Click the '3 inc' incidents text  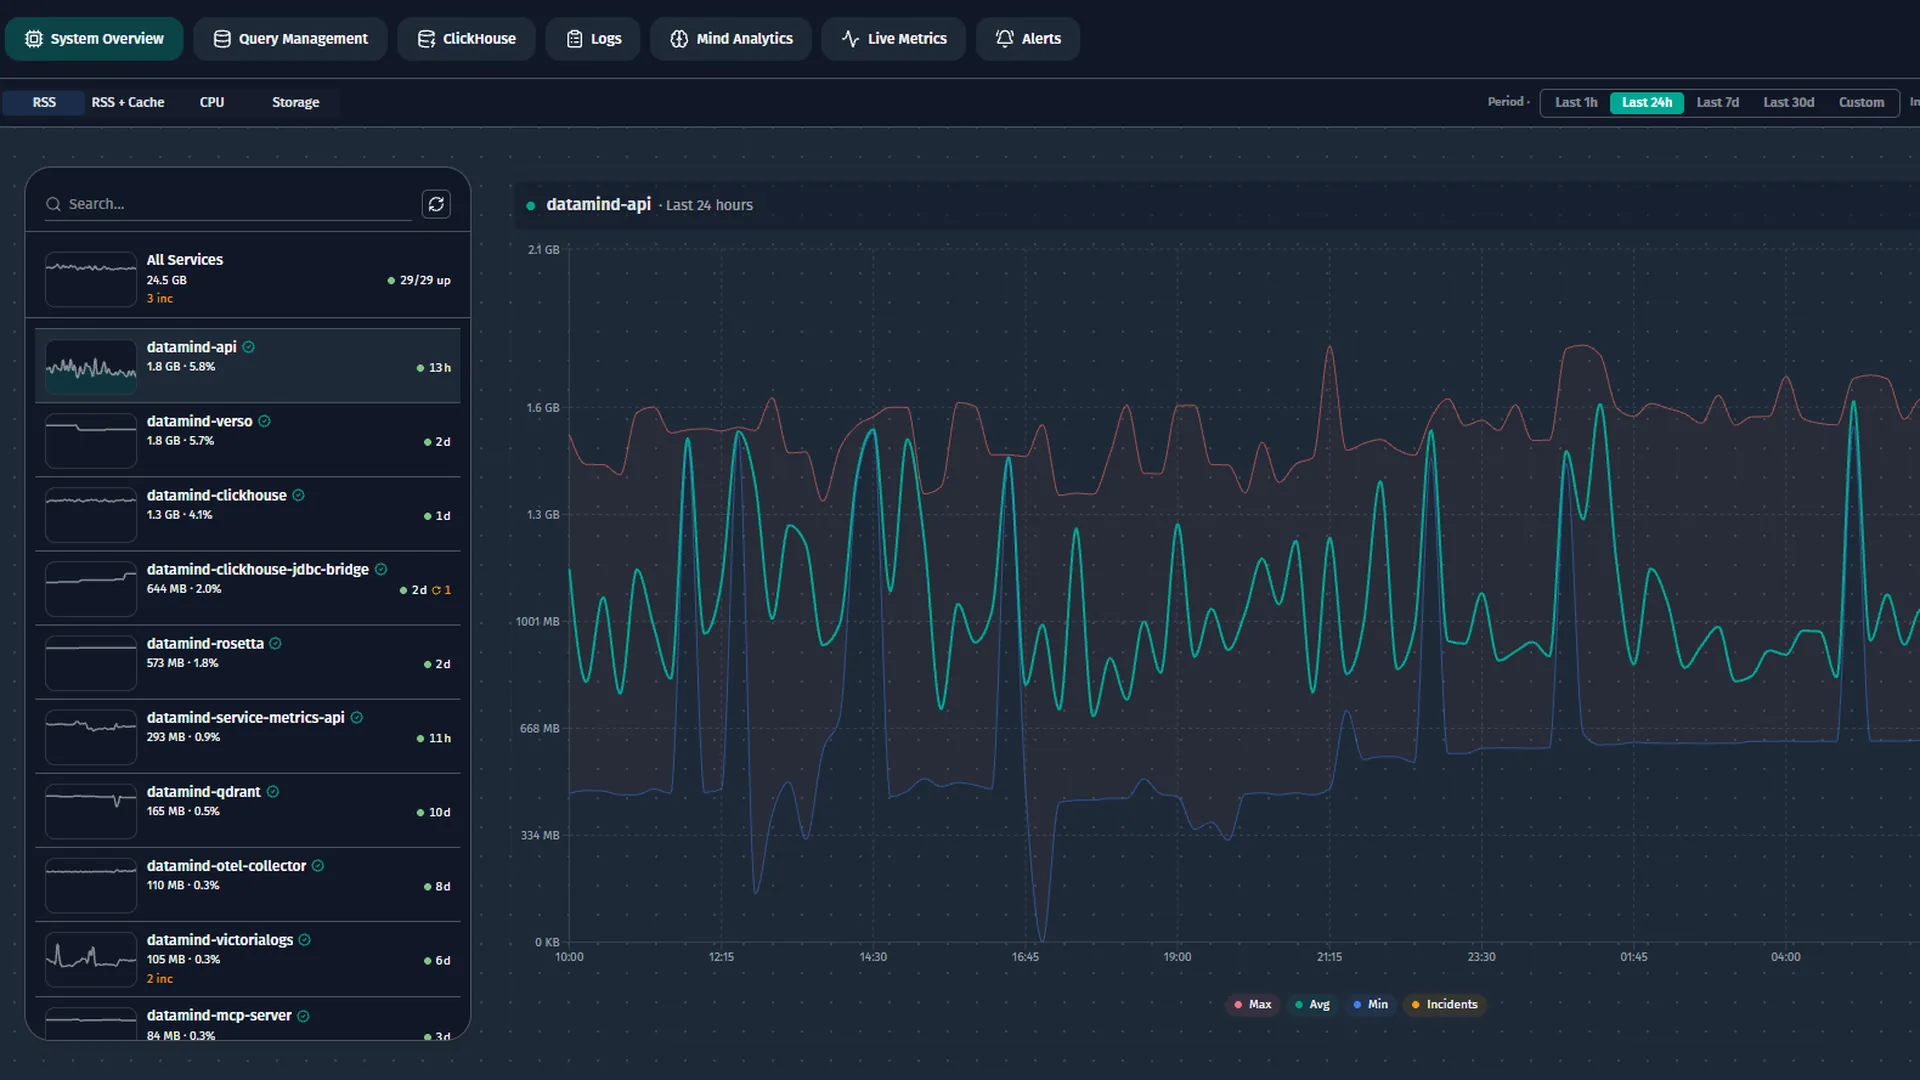click(x=160, y=298)
